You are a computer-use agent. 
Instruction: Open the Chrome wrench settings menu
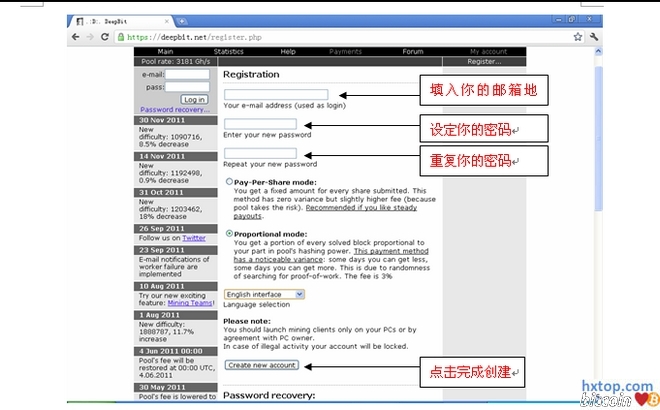(x=593, y=37)
